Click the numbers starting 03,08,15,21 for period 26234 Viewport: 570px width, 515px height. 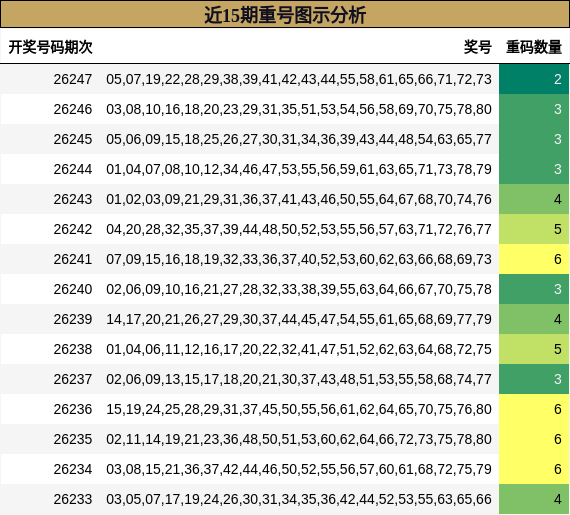coord(299,469)
